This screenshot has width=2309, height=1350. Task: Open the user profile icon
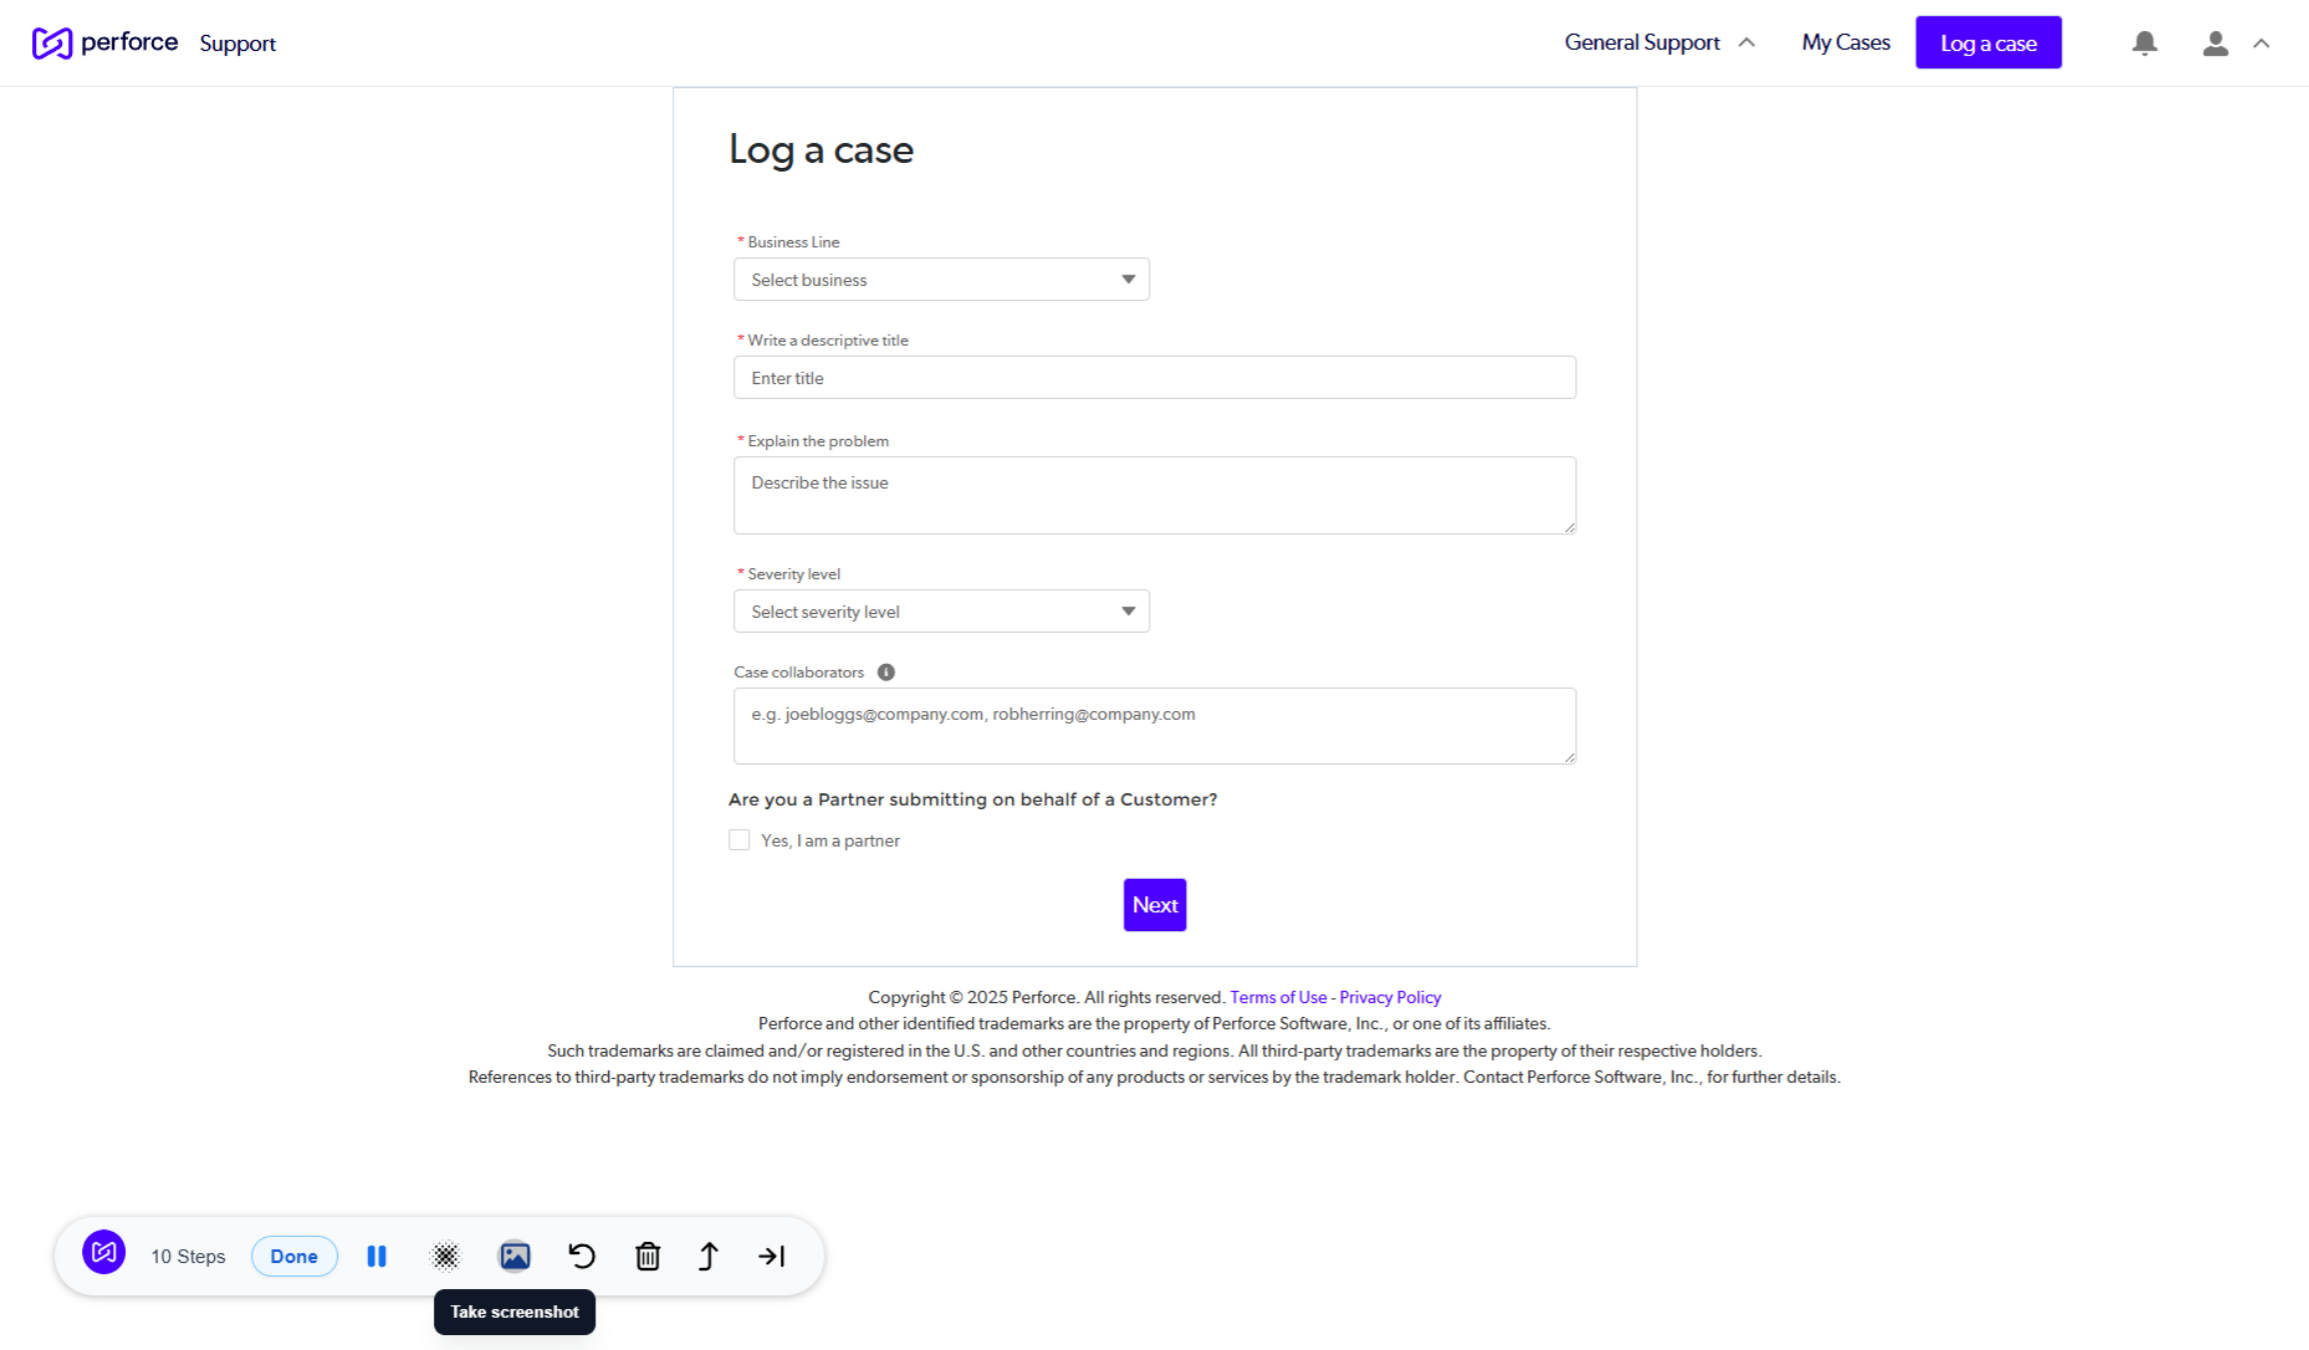2215,43
